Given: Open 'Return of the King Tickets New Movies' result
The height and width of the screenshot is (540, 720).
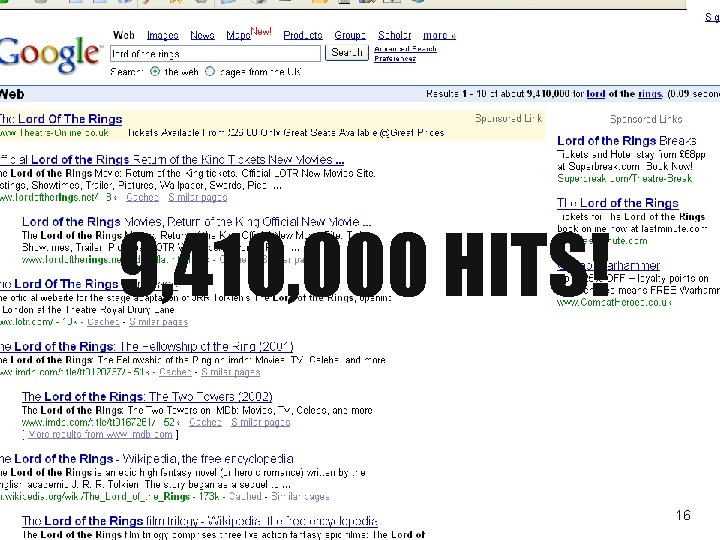Looking at the screenshot, I should [x=172, y=160].
